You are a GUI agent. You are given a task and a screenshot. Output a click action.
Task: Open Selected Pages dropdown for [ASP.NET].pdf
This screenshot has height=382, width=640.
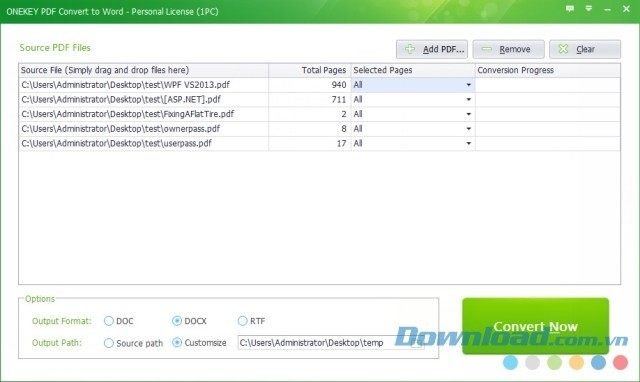469,100
